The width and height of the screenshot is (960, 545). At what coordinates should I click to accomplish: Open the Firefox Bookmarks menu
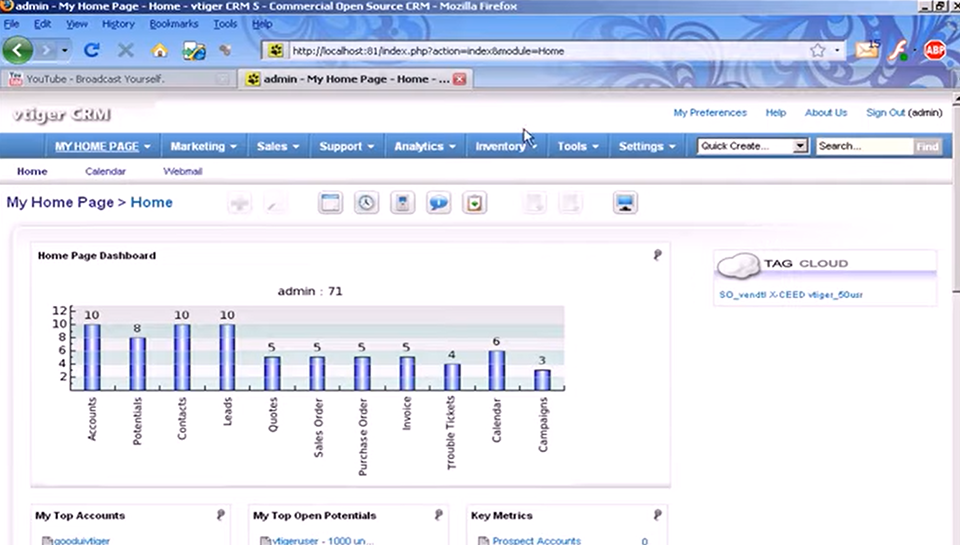click(x=174, y=24)
